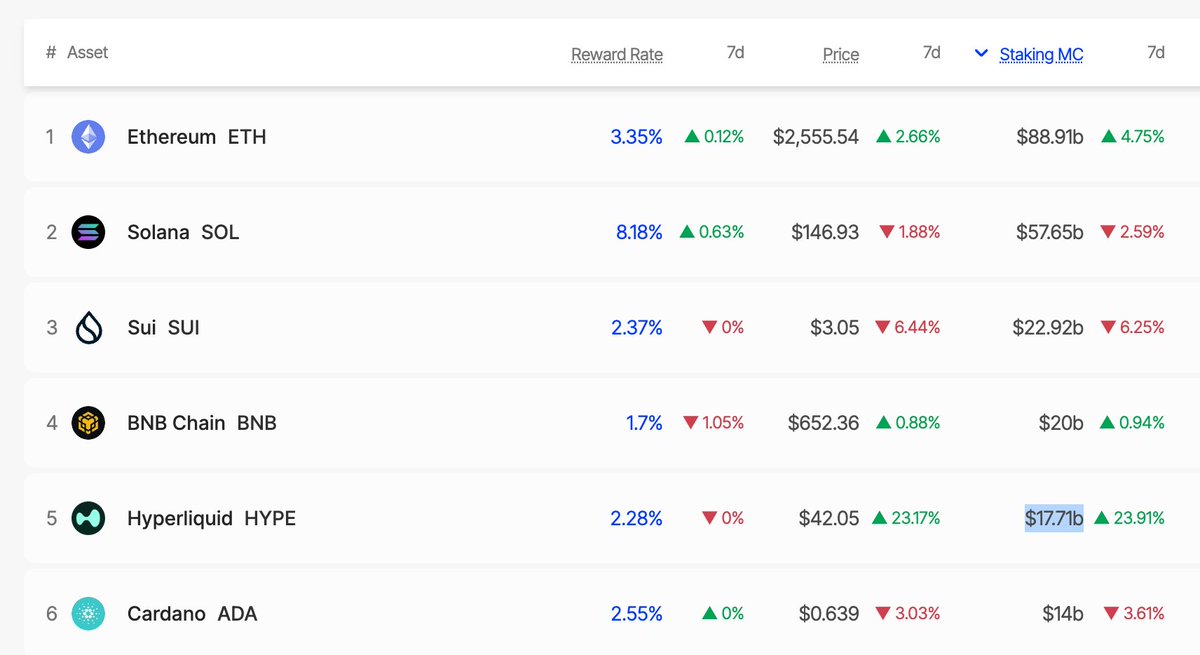Open the Cardano ADA asset name
Viewport: 1200px width, 655px height.
192,614
